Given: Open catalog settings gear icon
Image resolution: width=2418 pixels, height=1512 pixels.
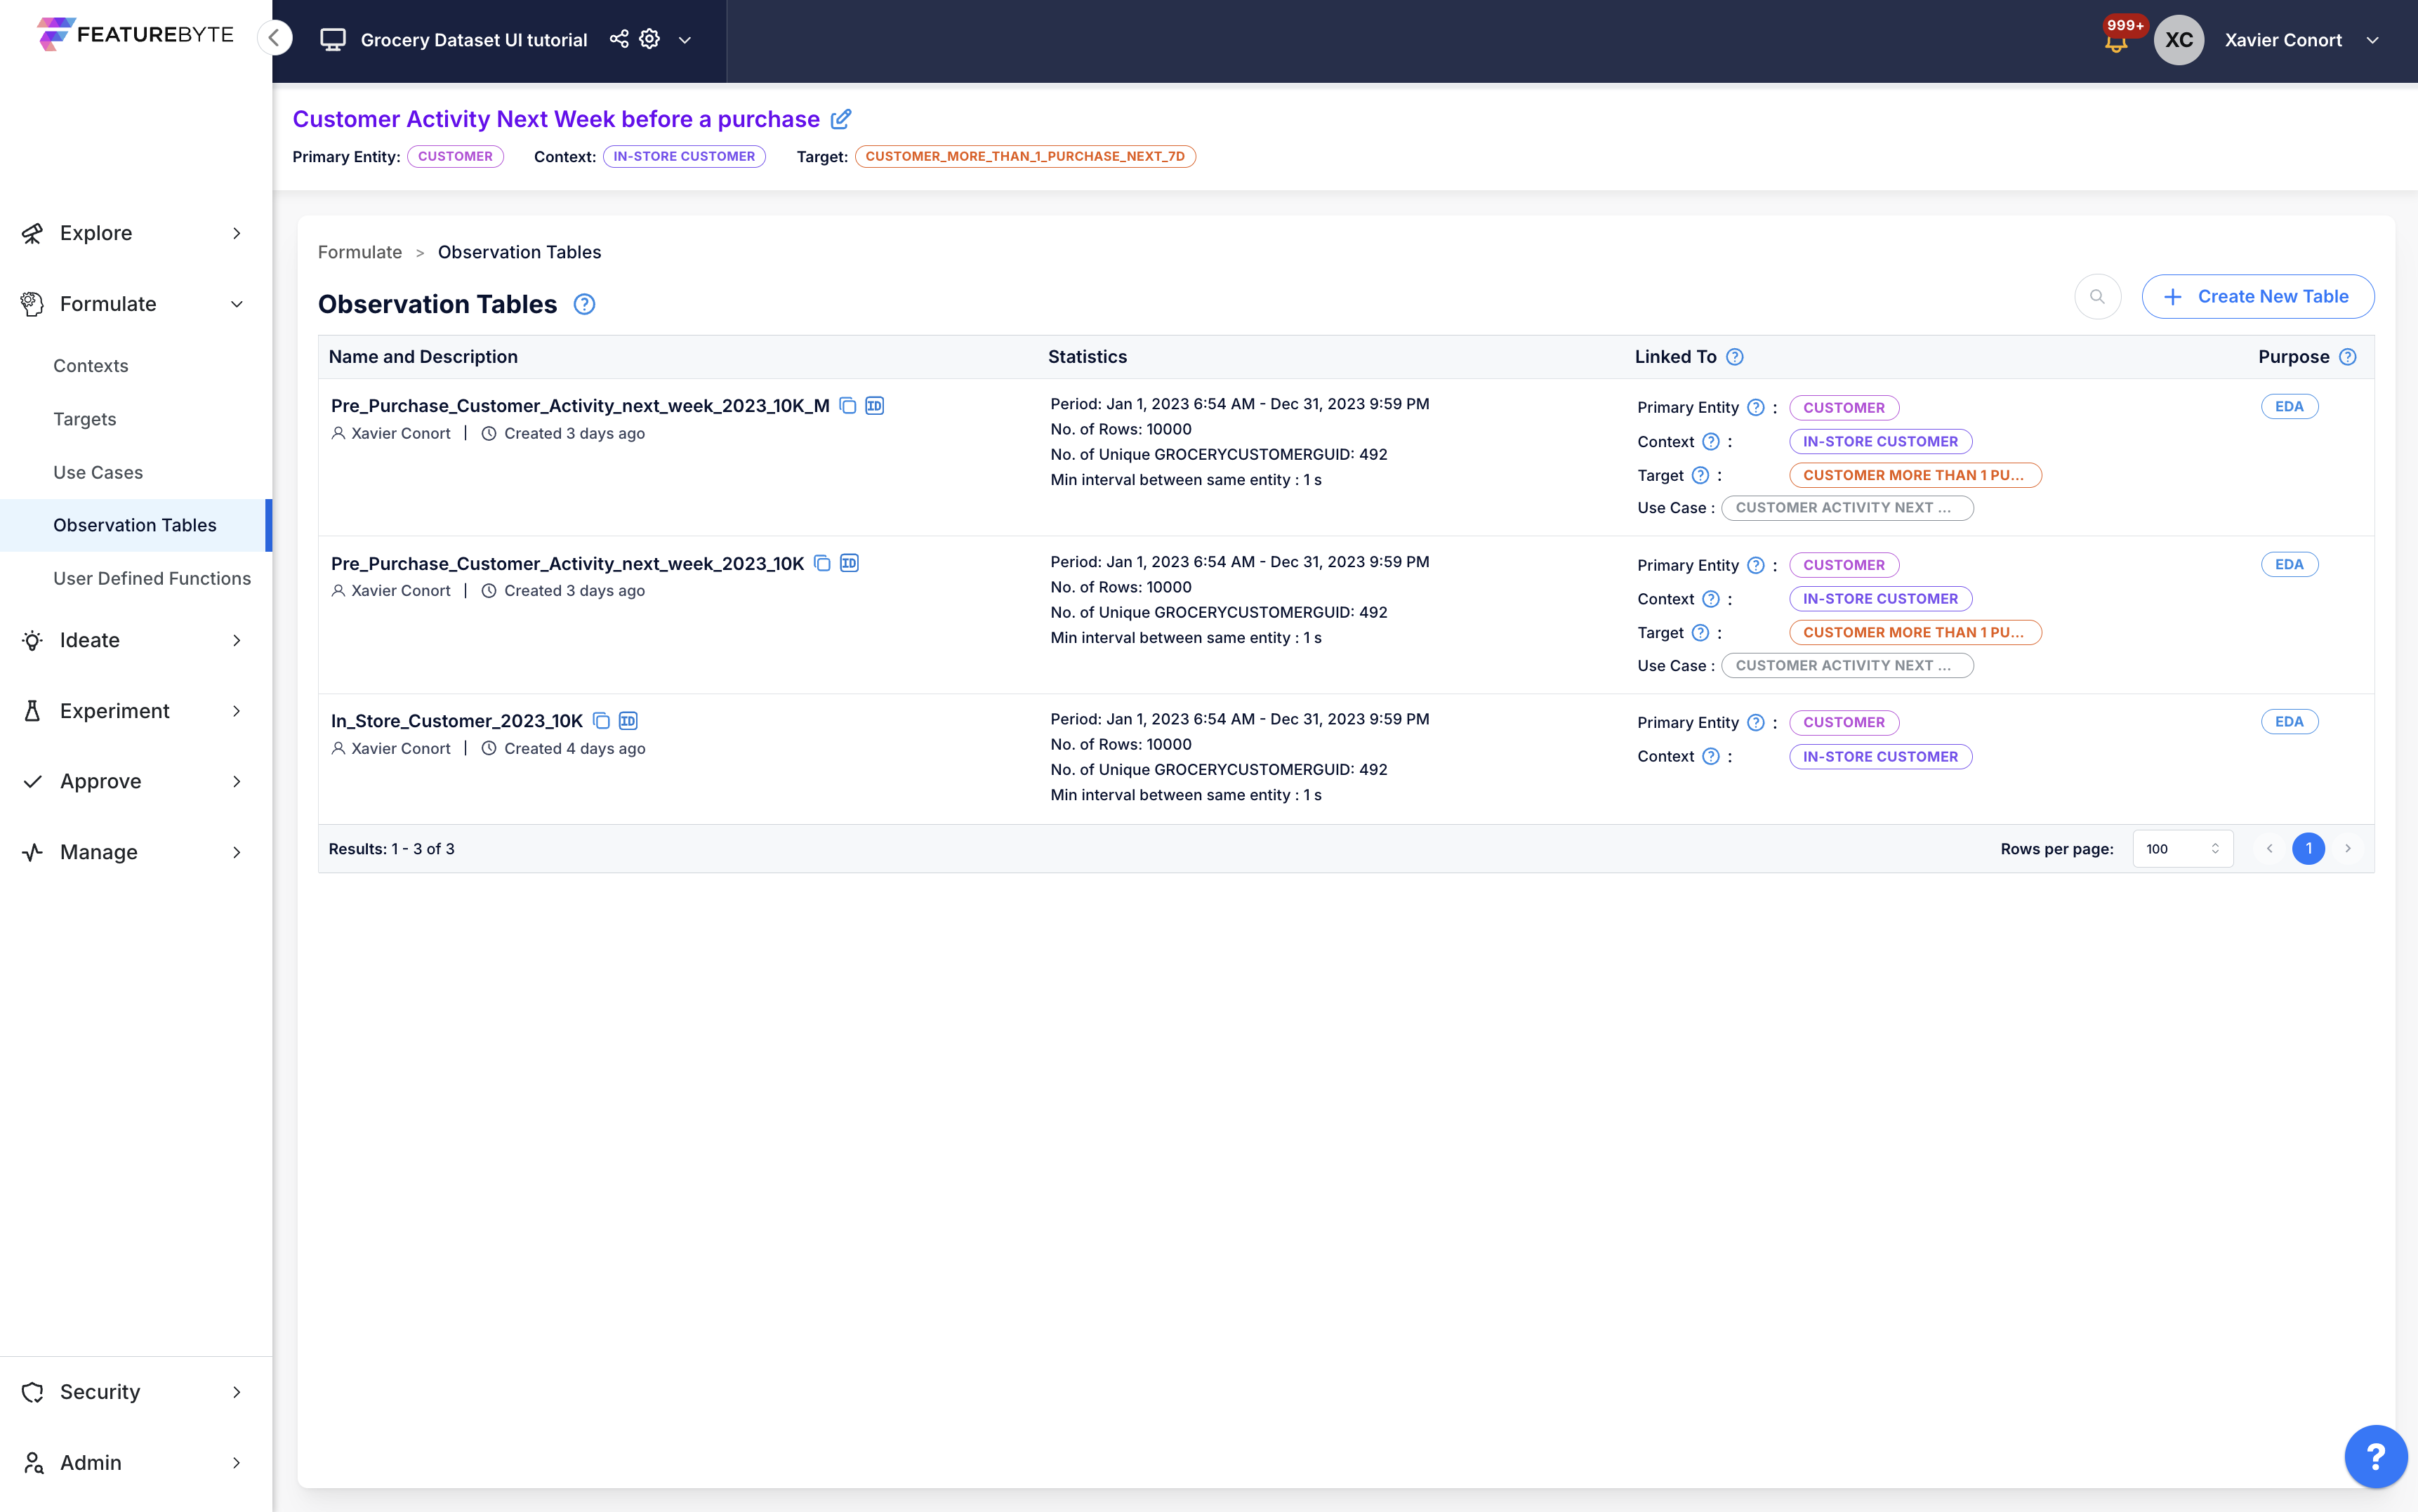Looking at the screenshot, I should (650, 39).
